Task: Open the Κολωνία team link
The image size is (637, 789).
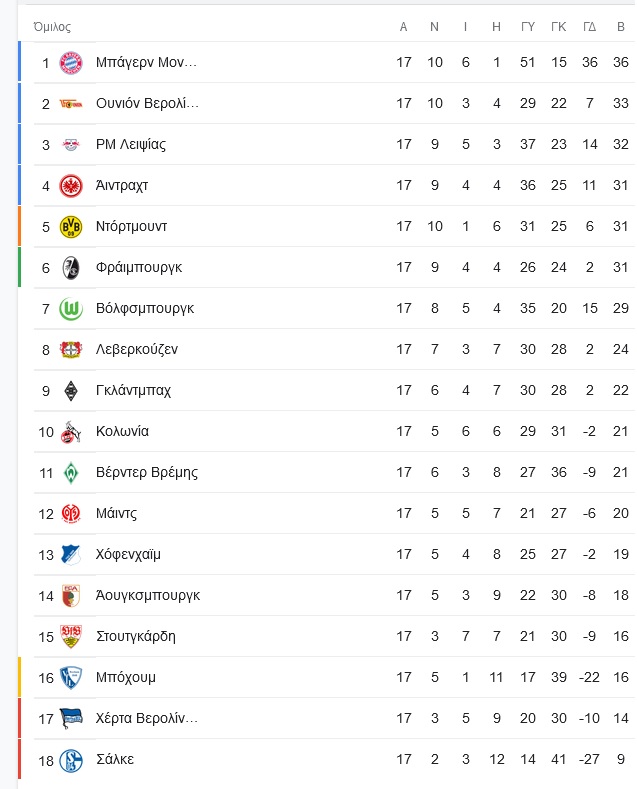Action: (x=122, y=431)
